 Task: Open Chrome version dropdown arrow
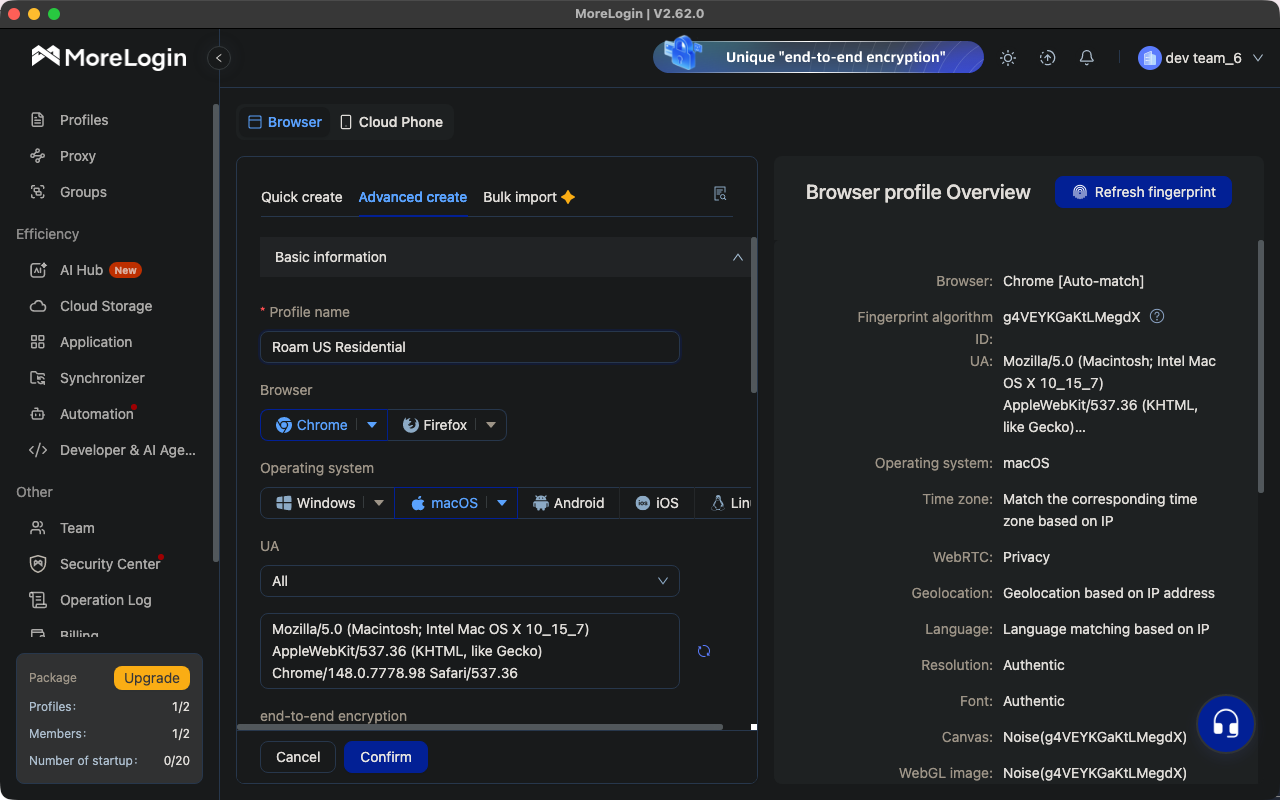[372, 425]
